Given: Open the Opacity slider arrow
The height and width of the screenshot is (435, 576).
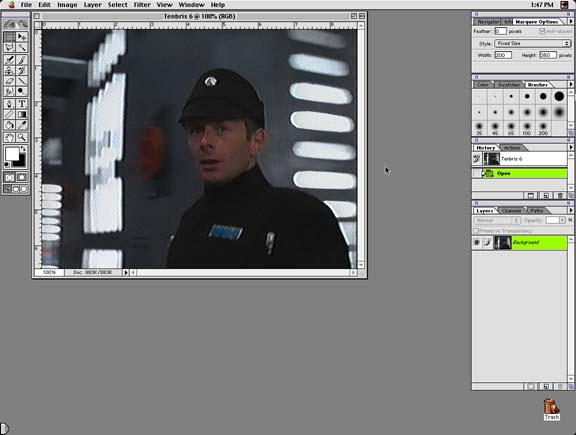Looking at the screenshot, I should pyautogui.click(x=562, y=220).
